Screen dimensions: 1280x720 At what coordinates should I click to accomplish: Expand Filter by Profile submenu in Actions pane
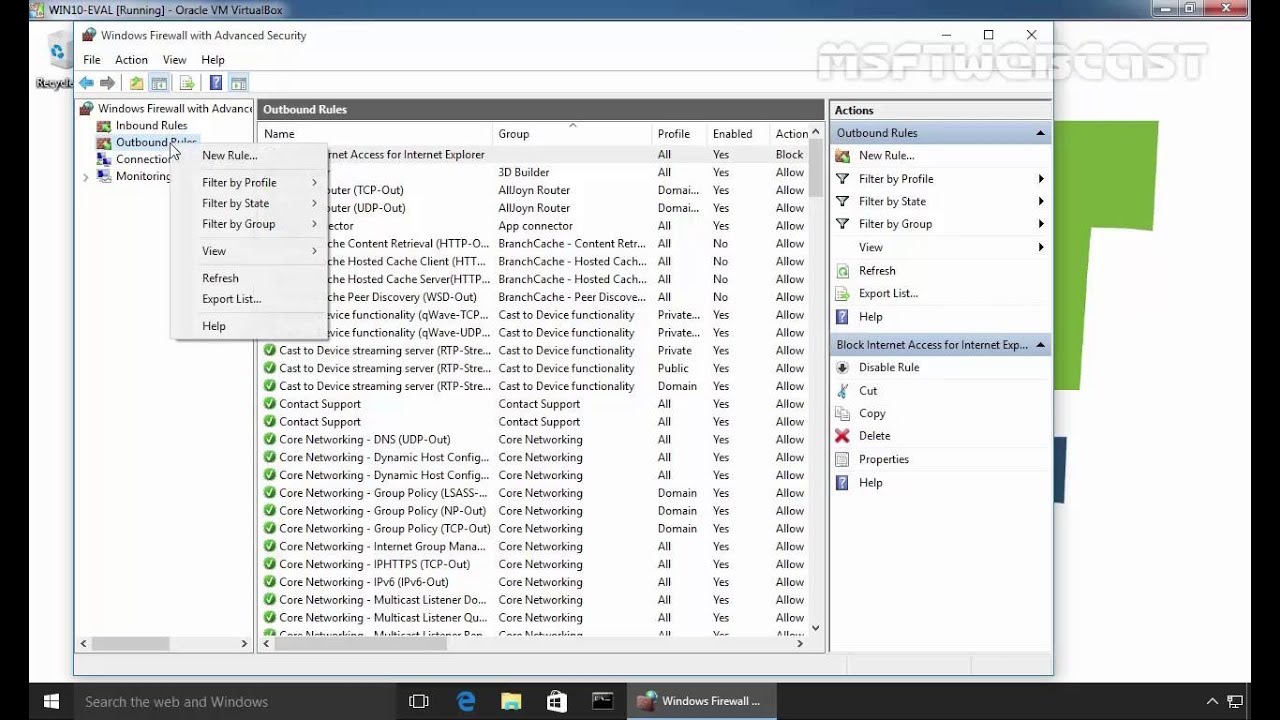[x=1040, y=179]
